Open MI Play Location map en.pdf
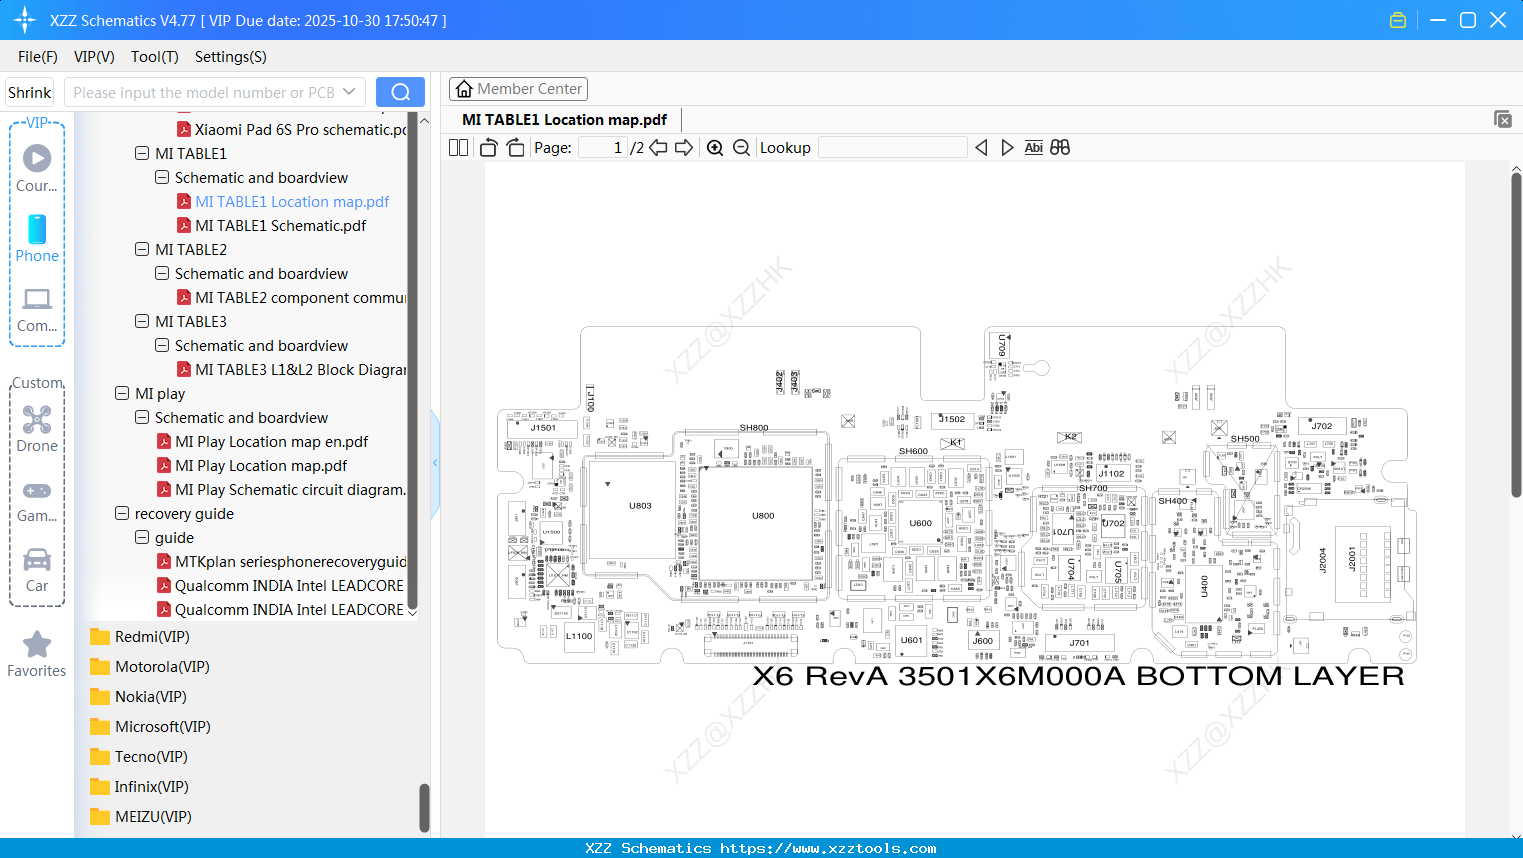Screen dimensions: 1523x858 click(272, 441)
